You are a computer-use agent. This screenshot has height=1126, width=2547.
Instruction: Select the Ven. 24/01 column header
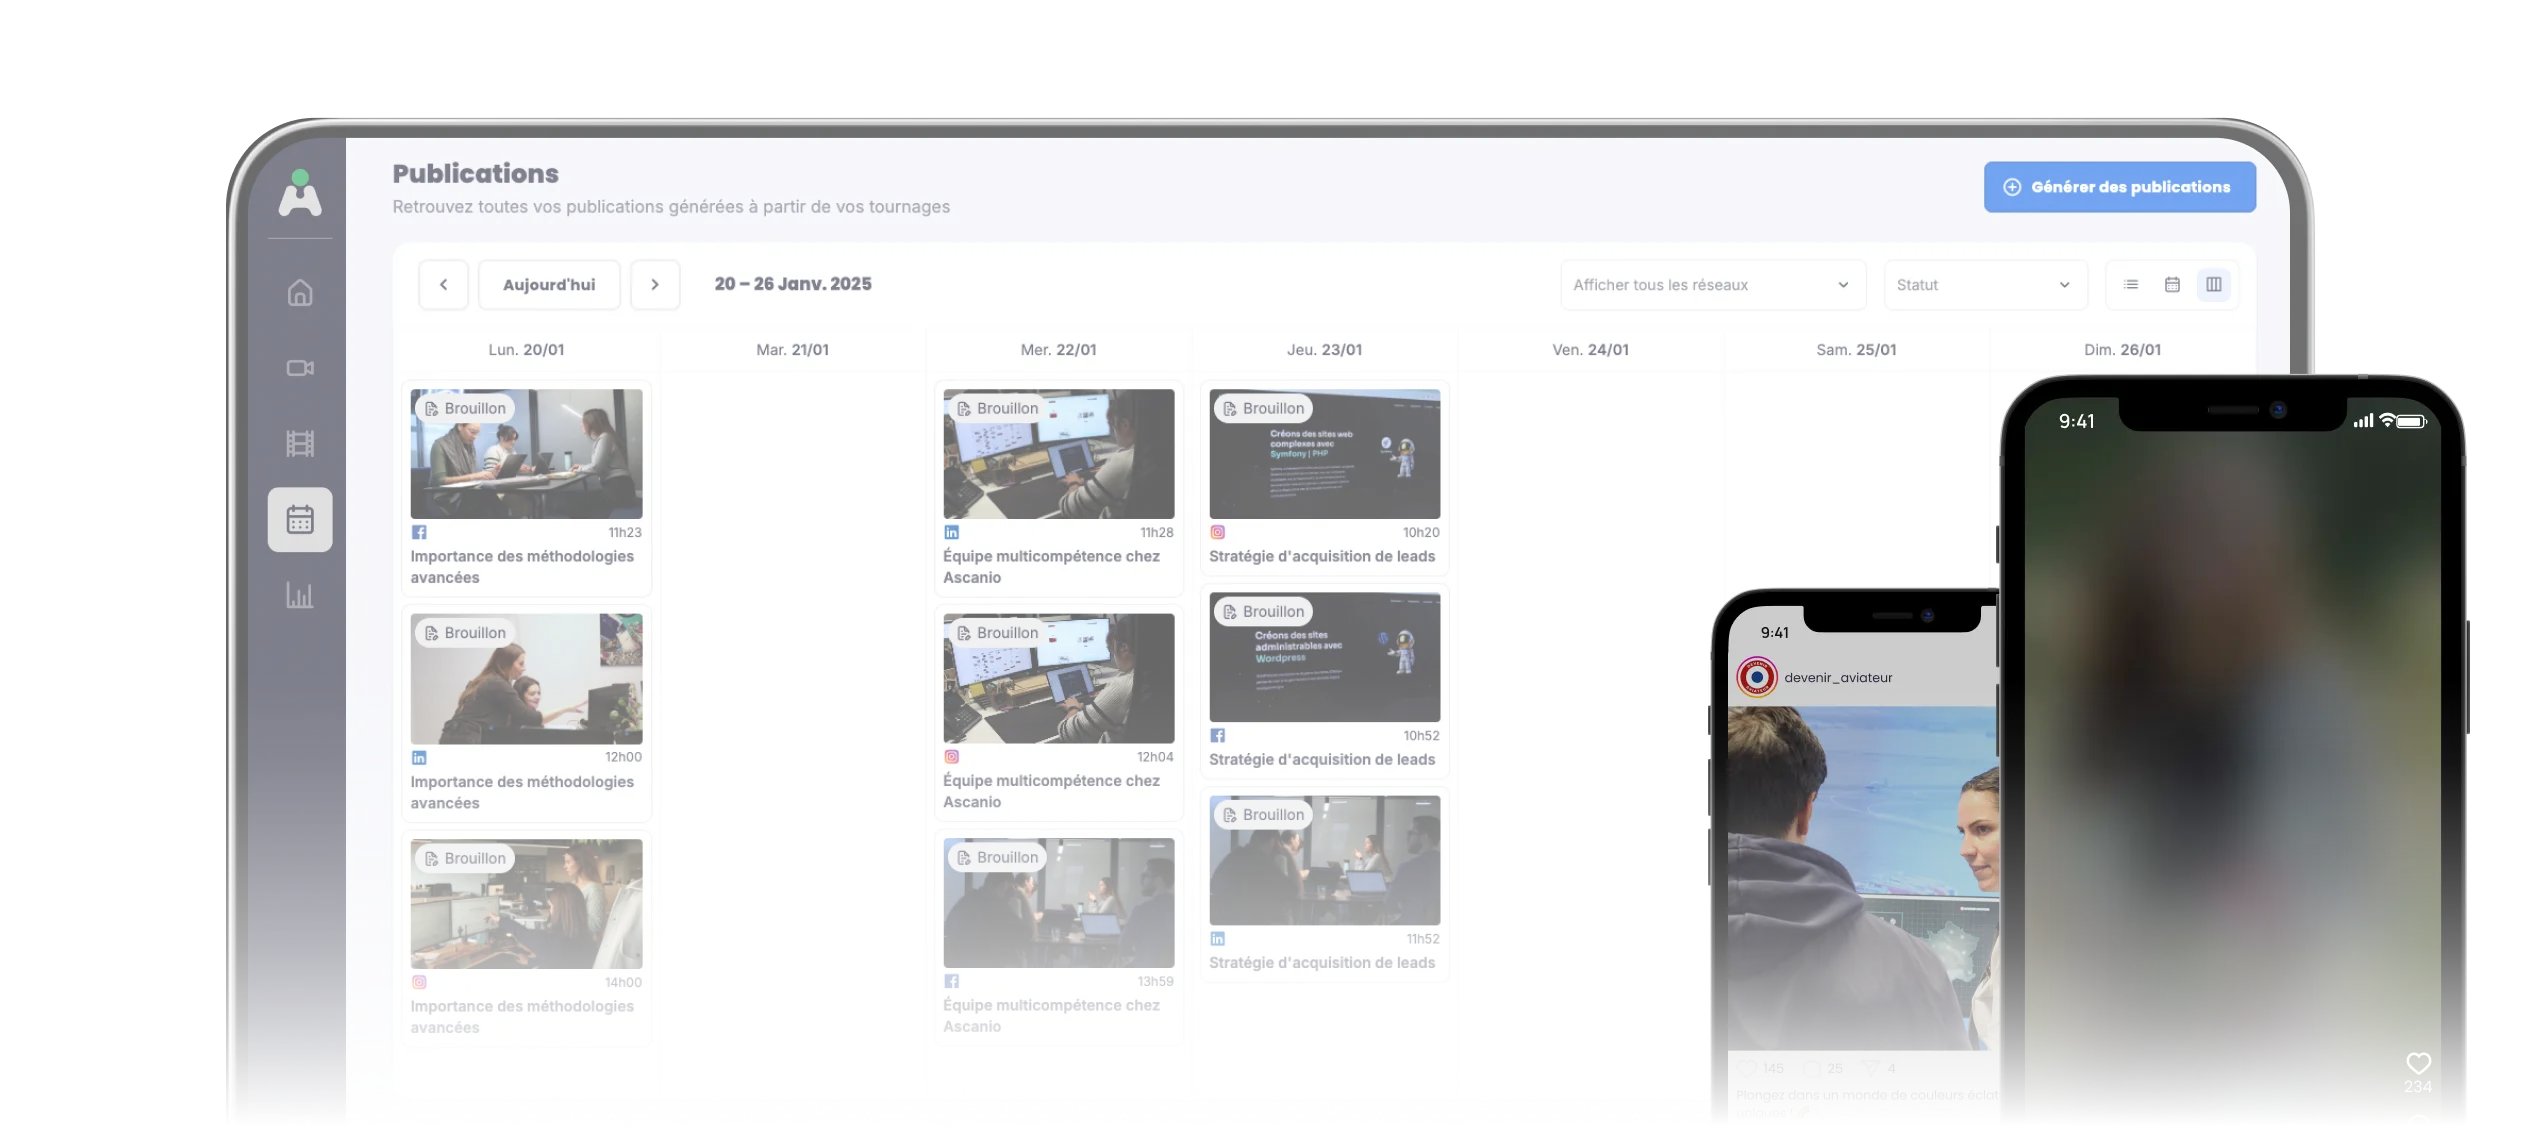[1590, 350]
